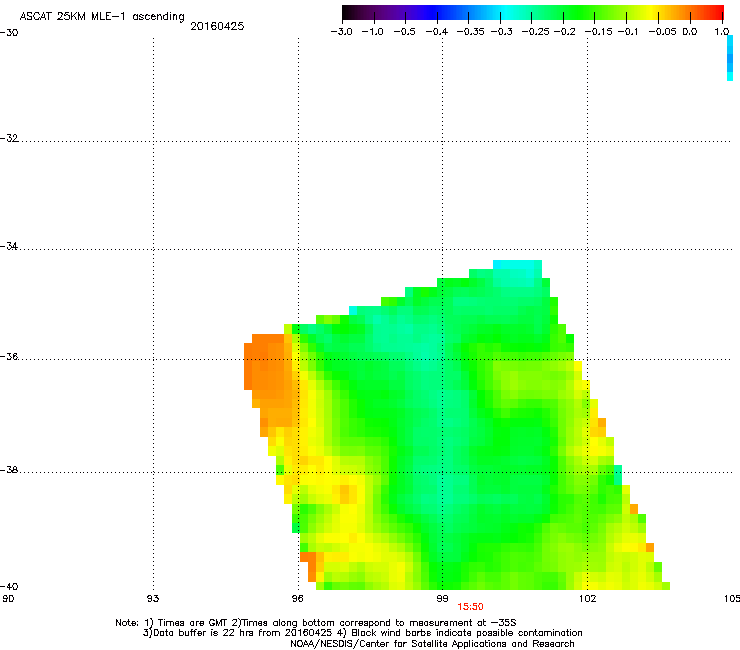
Task: Select the "Data buffer is 22 hrs" note line
Action: 362,633
